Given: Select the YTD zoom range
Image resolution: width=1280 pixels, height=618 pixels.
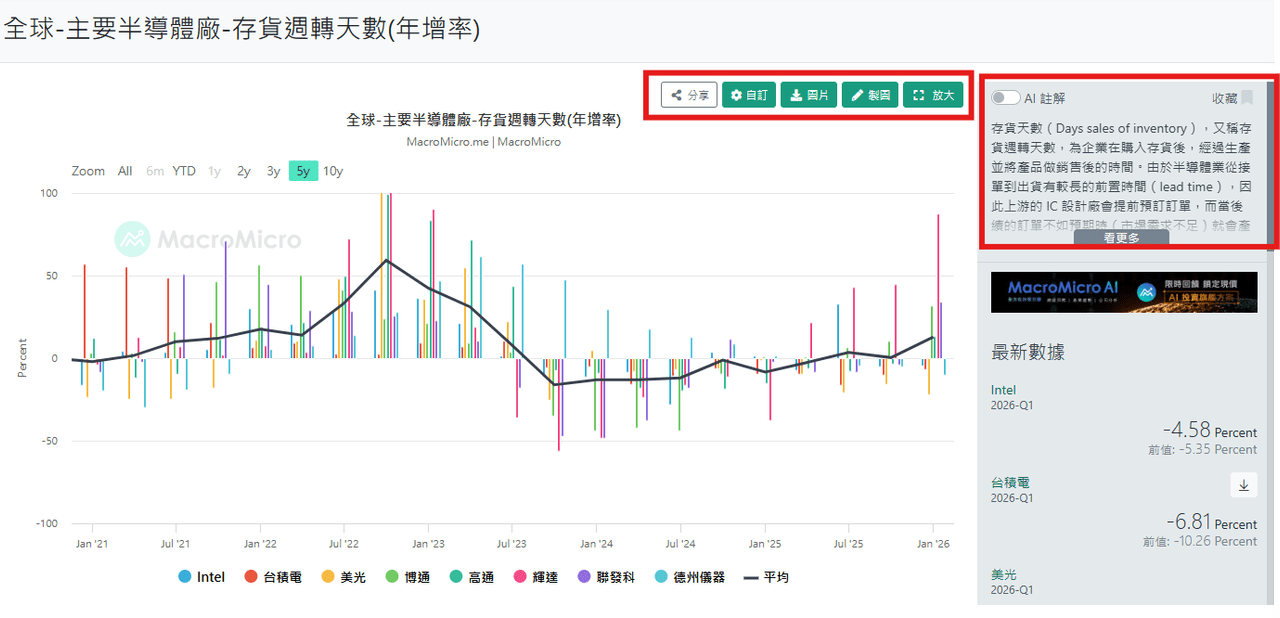Looking at the screenshot, I should (x=184, y=171).
